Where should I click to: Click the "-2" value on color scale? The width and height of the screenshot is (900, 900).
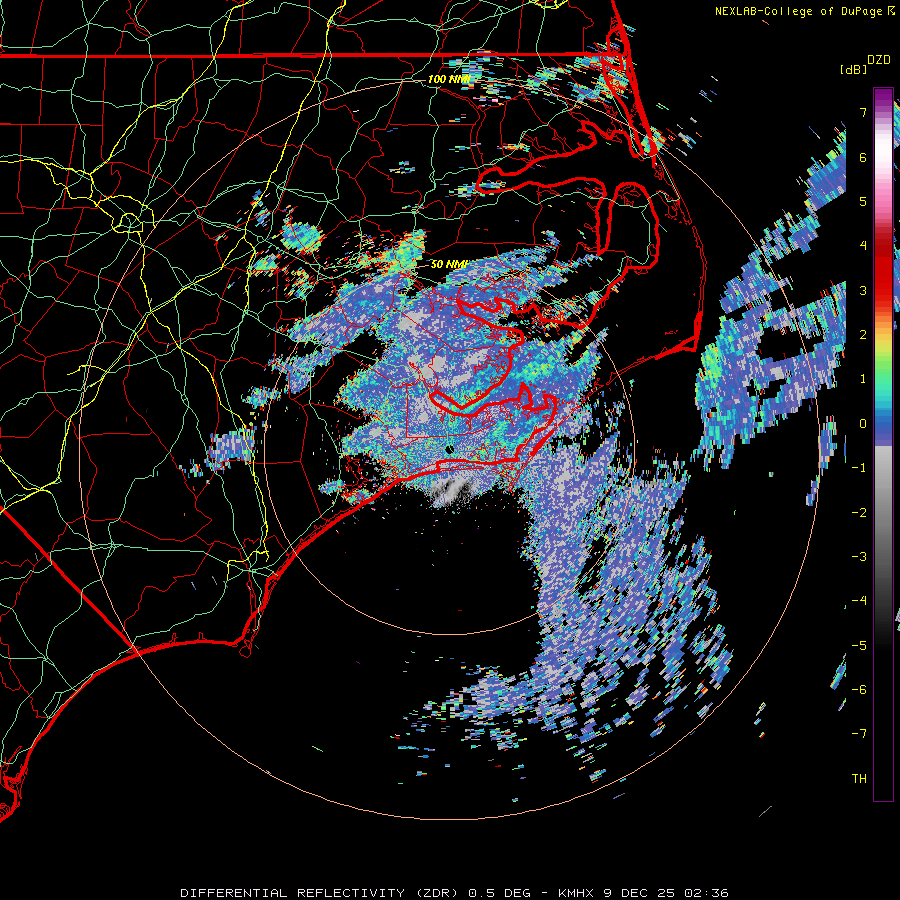click(859, 513)
